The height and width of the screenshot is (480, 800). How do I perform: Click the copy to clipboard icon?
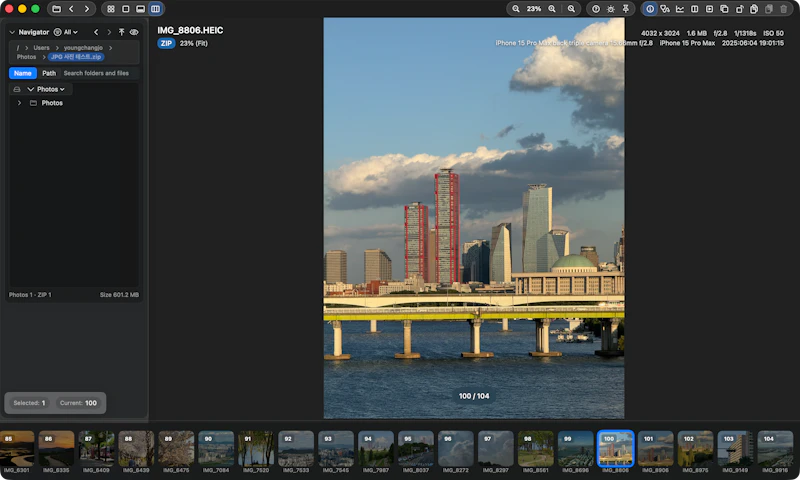click(x=754, y=9)
